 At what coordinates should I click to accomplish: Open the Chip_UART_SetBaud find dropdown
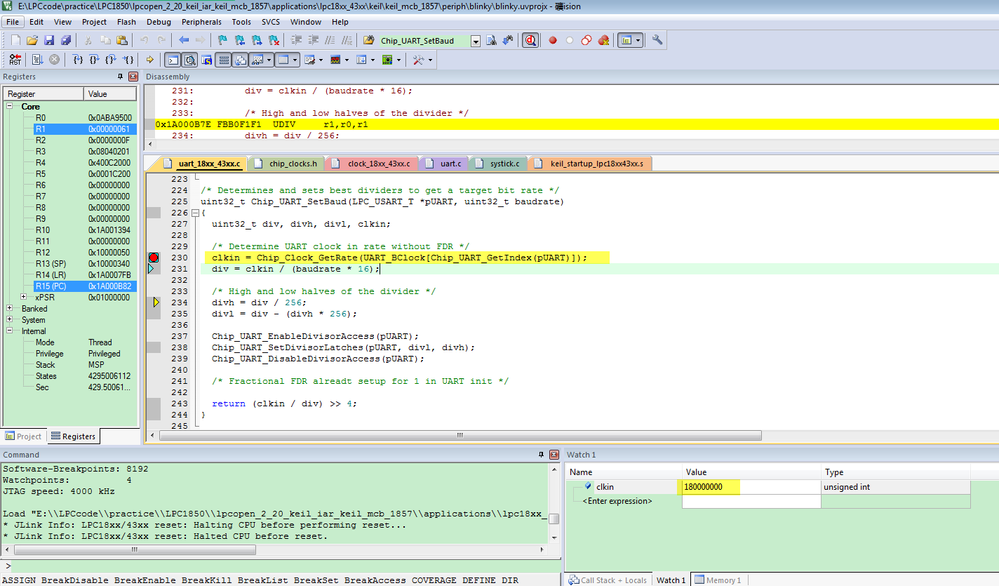[x=475, y=40]
